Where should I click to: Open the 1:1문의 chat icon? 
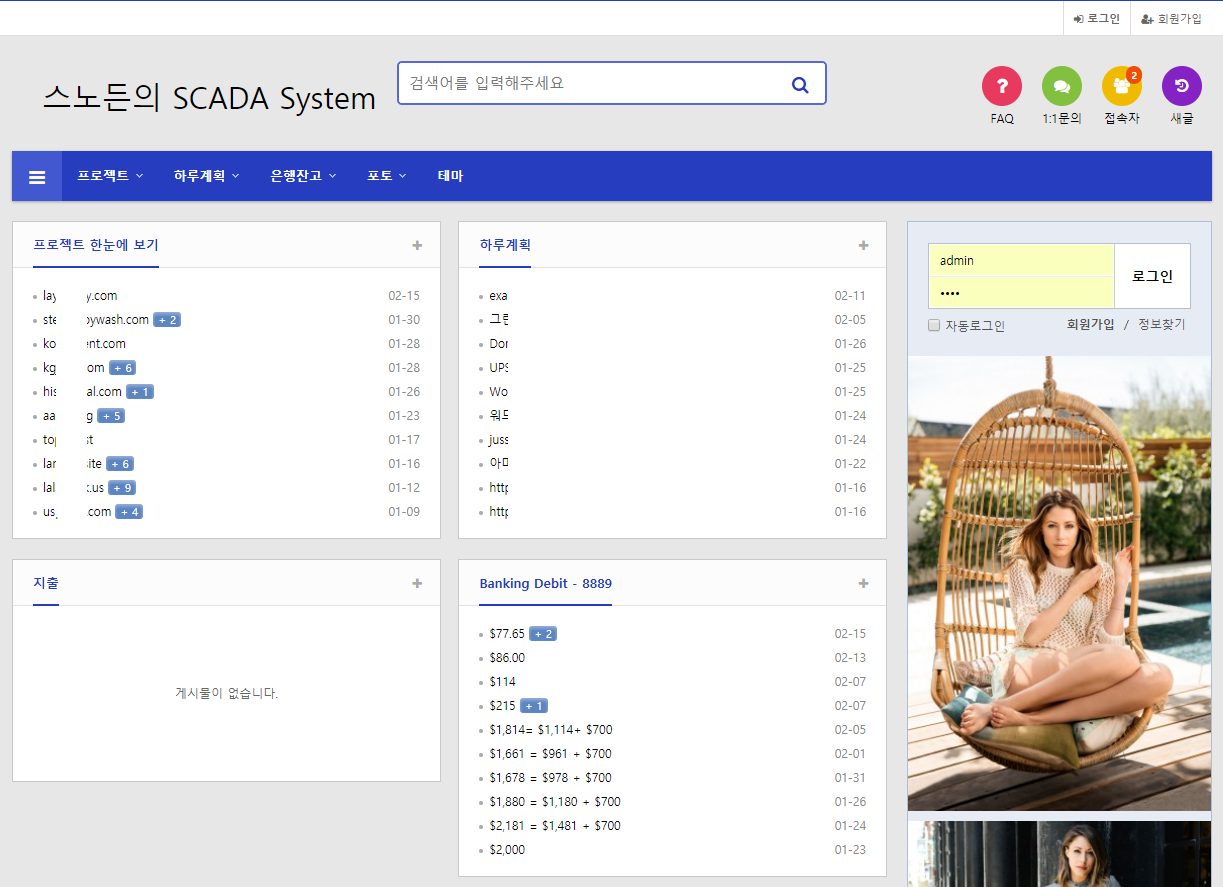coord(1061,86)
